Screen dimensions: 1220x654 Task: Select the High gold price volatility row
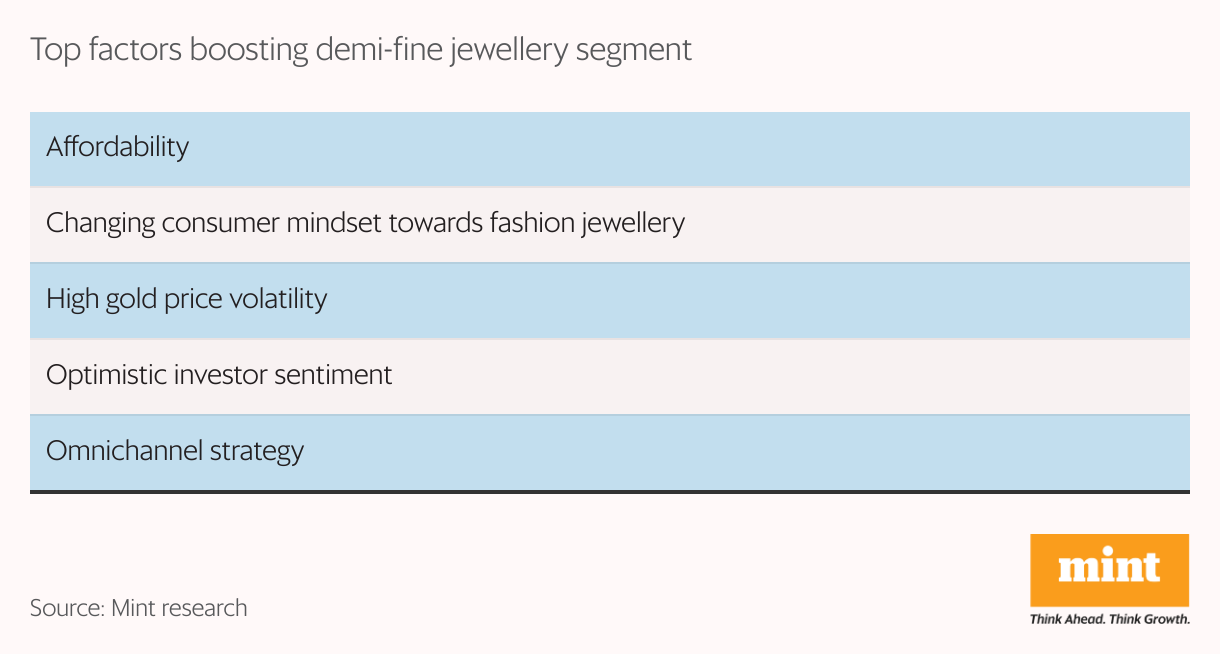point(609,300)
